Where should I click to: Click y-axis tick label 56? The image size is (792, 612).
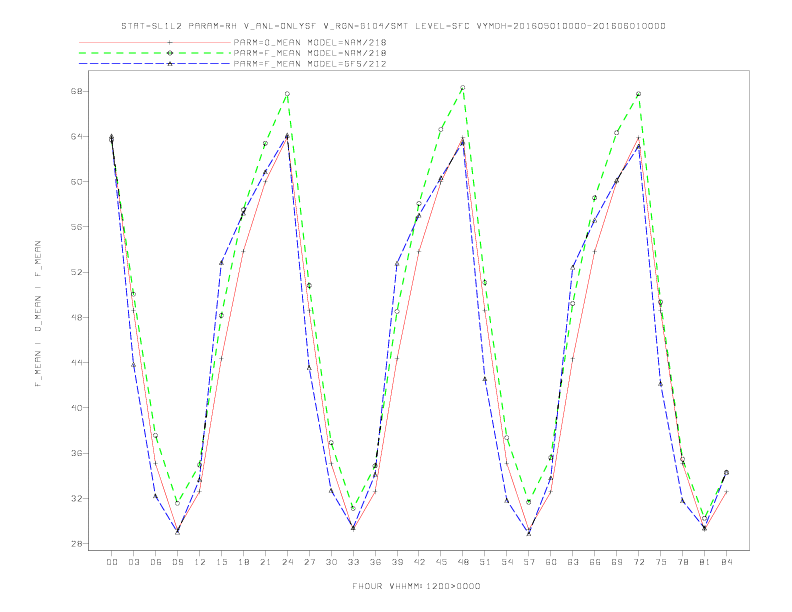tap(78, 227)
